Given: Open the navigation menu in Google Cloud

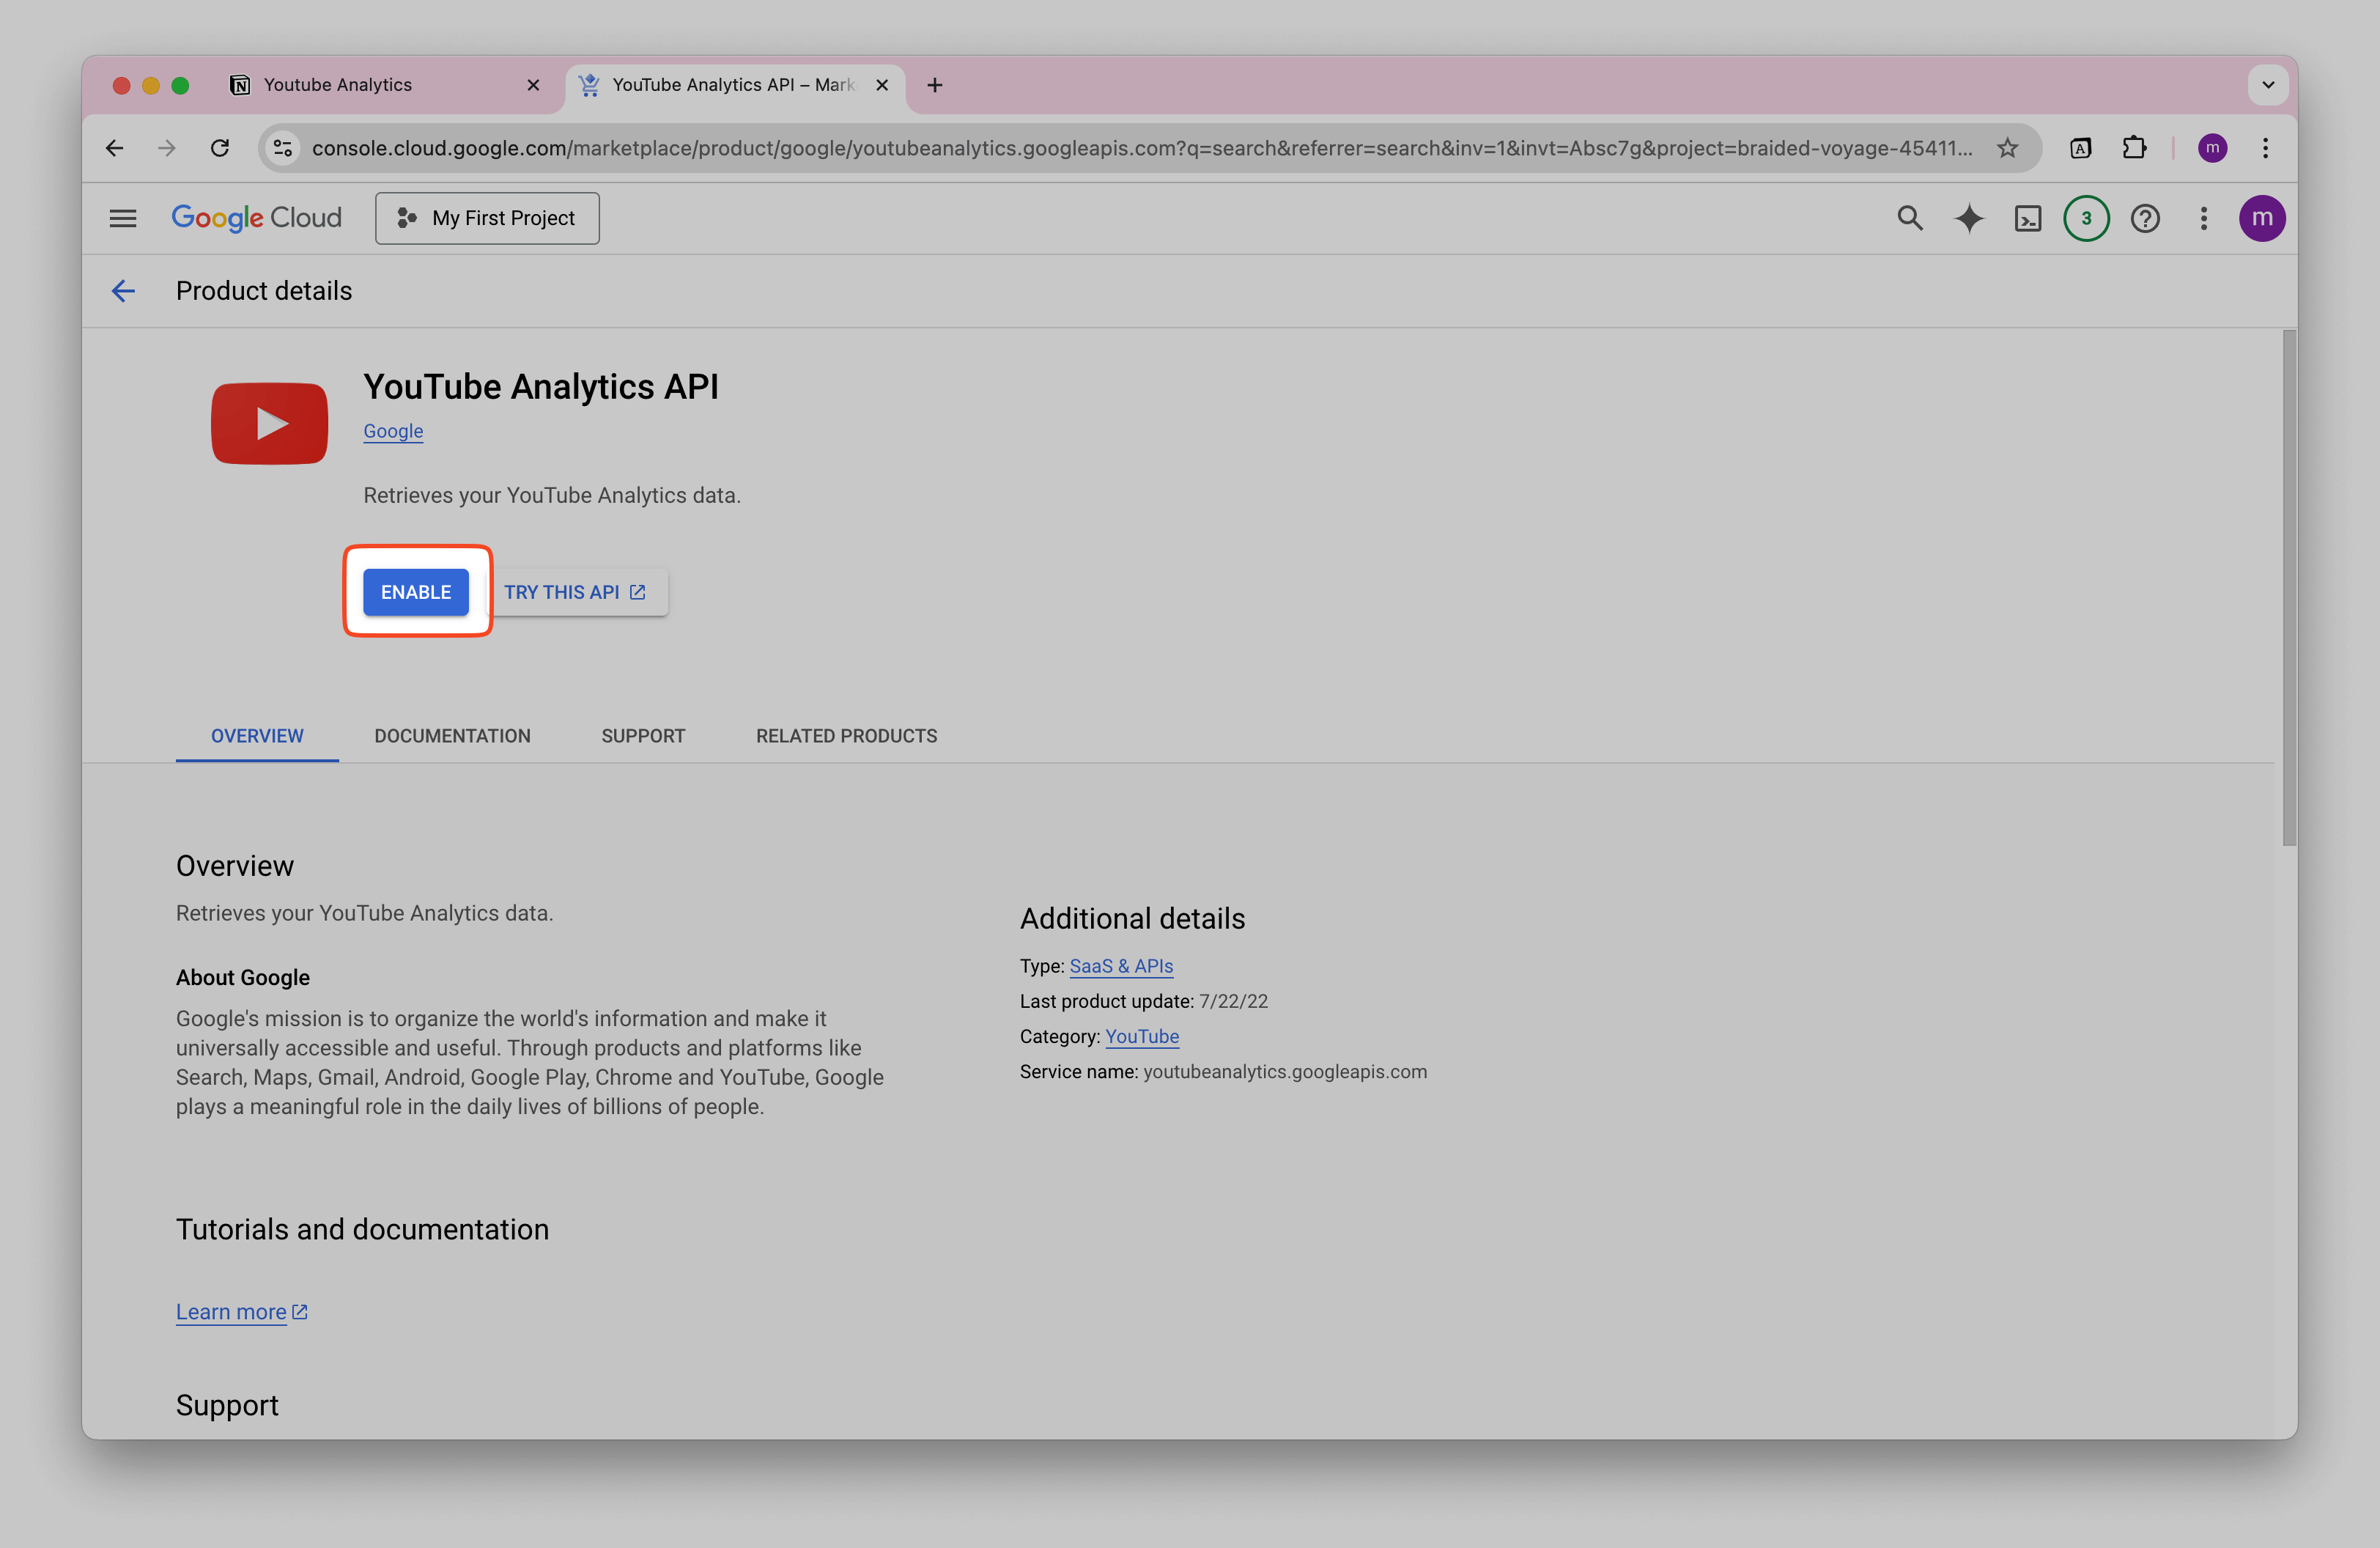Looking at the screenshot, I should pos(123,218).
